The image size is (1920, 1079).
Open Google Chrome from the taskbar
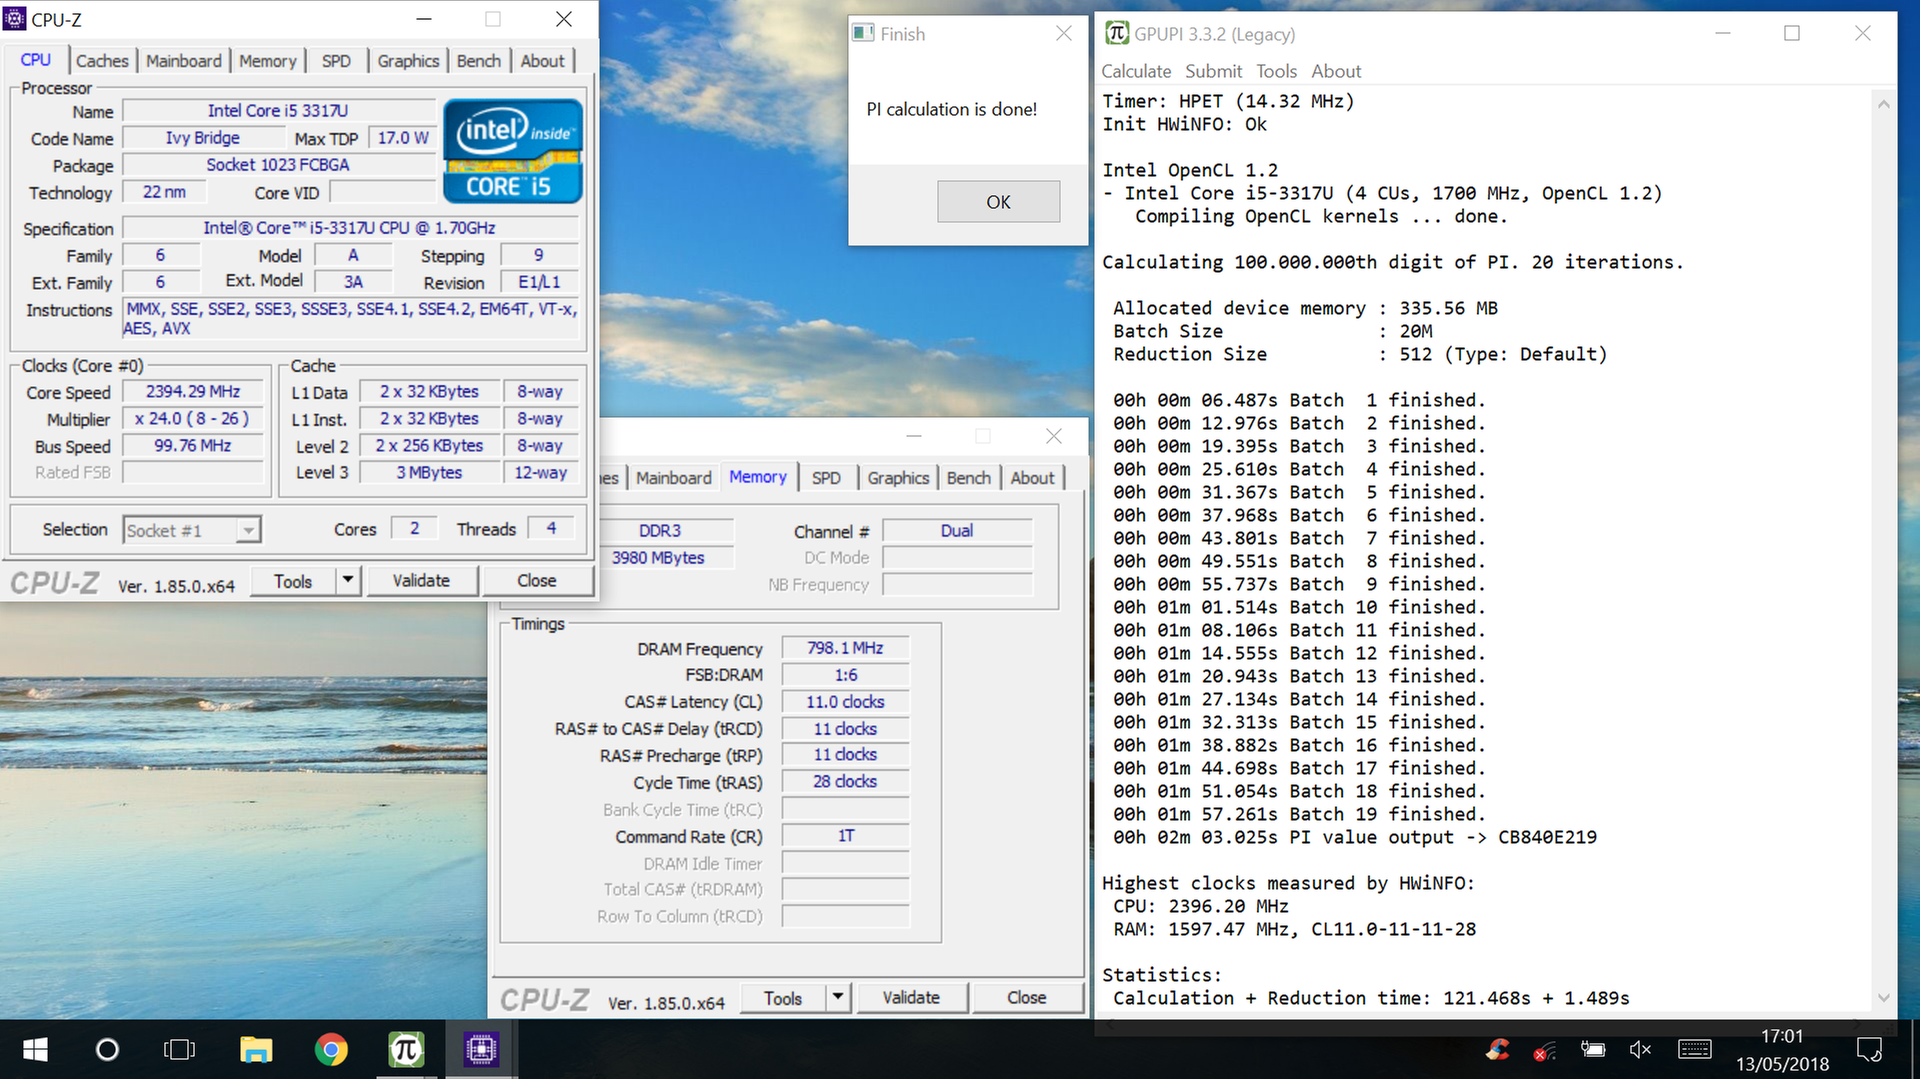pos(331,1049)
